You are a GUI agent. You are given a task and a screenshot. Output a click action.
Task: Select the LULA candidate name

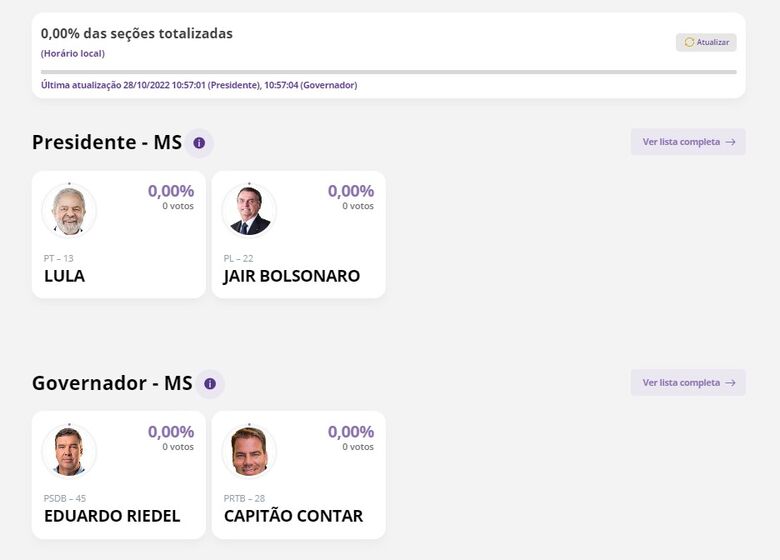(64, 276)
